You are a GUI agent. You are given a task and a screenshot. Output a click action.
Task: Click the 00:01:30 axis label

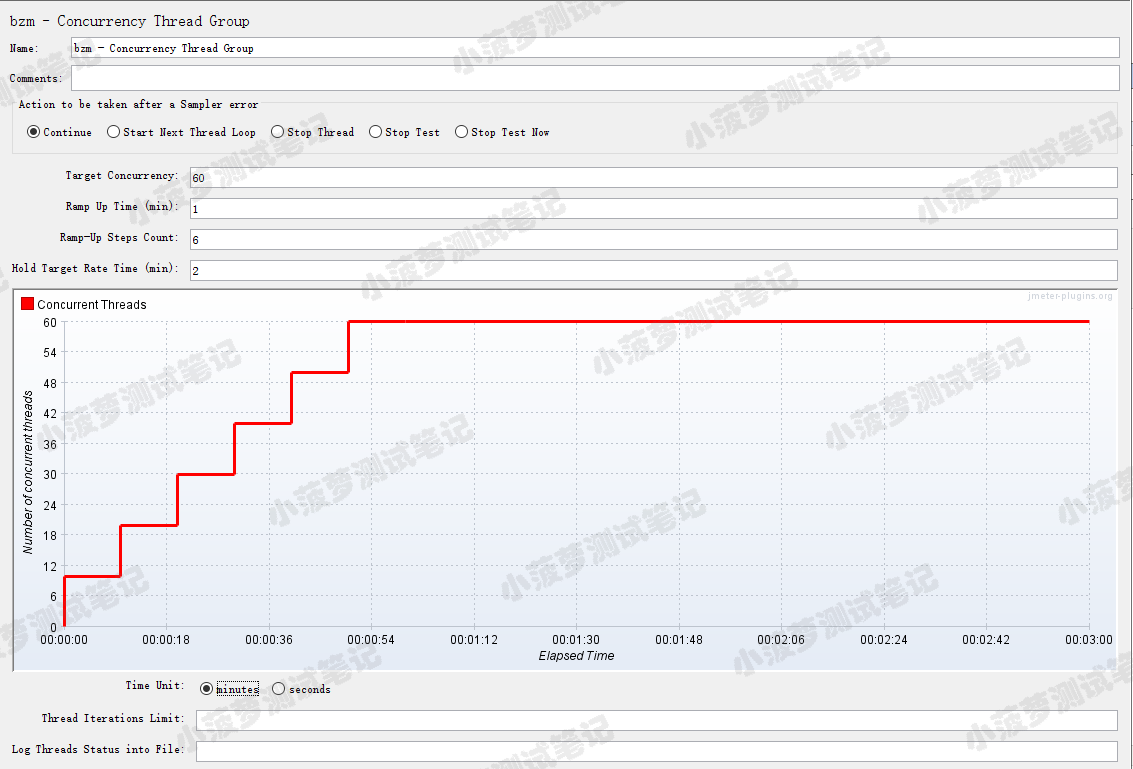tap(576, 640)
